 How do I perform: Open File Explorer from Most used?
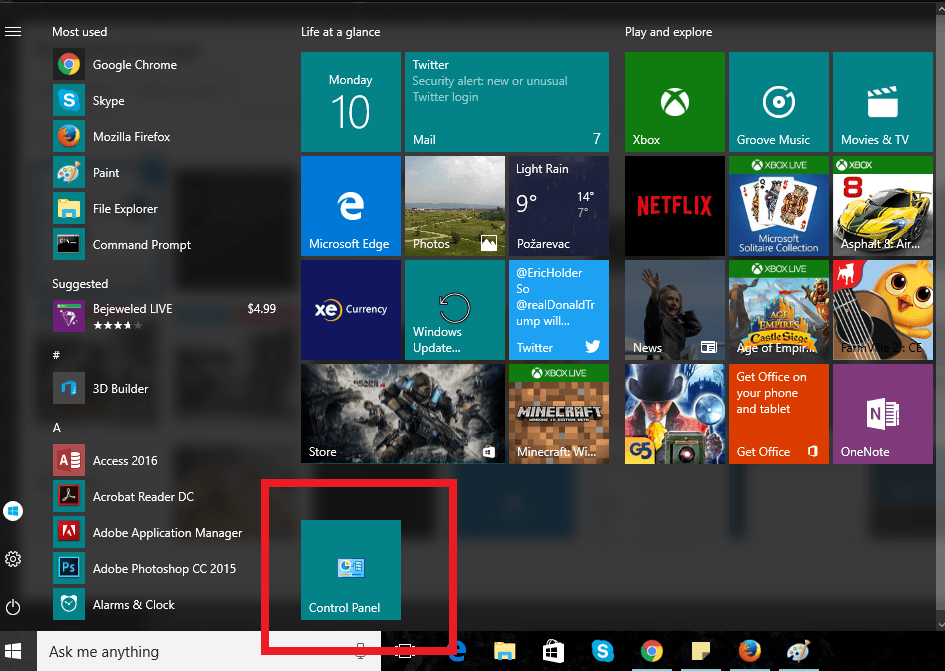click(x=163, y=209)
